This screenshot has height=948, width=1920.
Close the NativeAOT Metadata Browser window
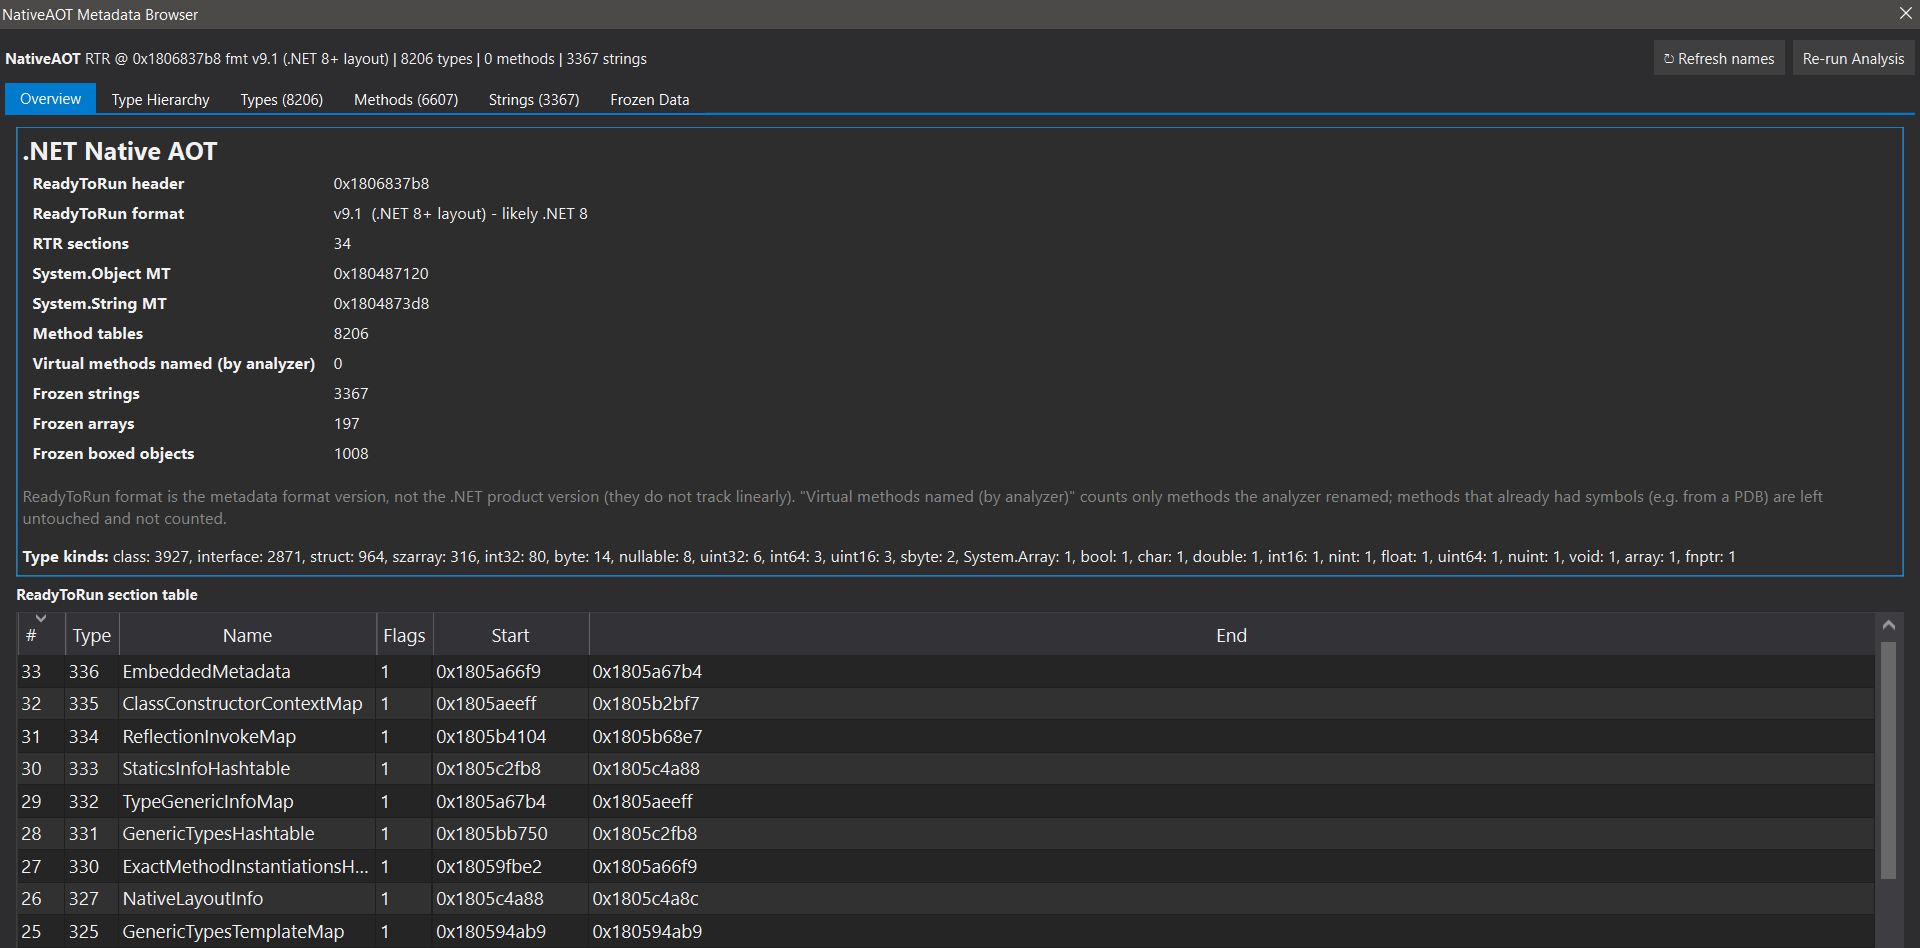(x=1905, y=13)
